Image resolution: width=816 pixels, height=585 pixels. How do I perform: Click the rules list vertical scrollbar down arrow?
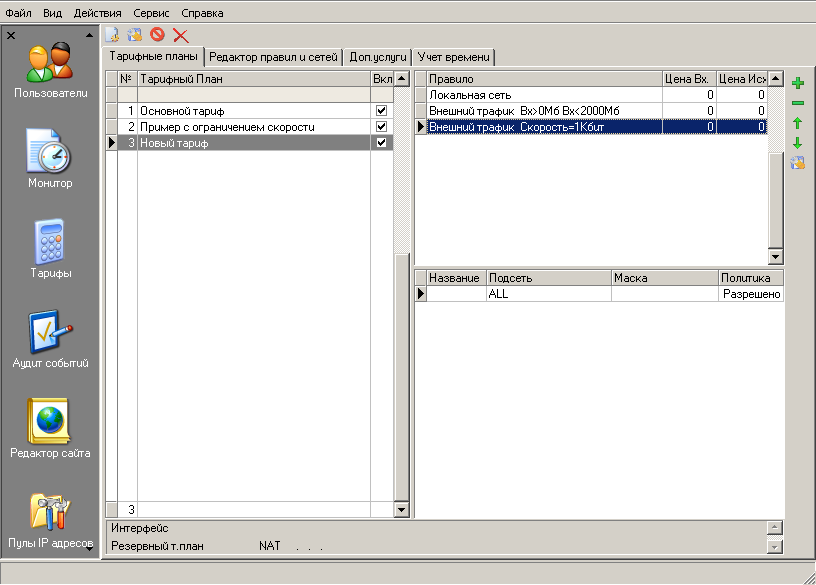(x=775, y=258)
